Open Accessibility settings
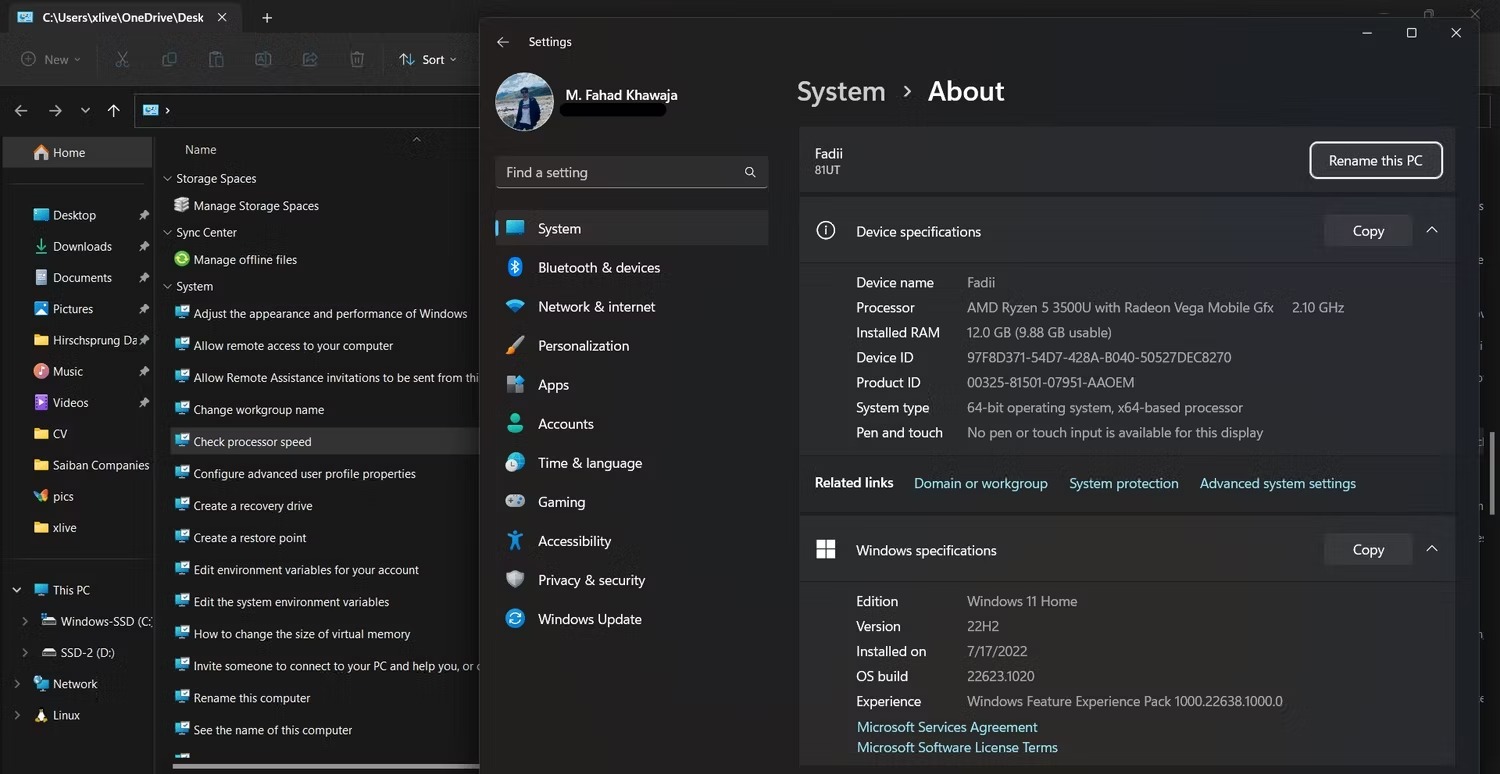This screenshot has width=1500, height=774. click(x=632, y=540)
